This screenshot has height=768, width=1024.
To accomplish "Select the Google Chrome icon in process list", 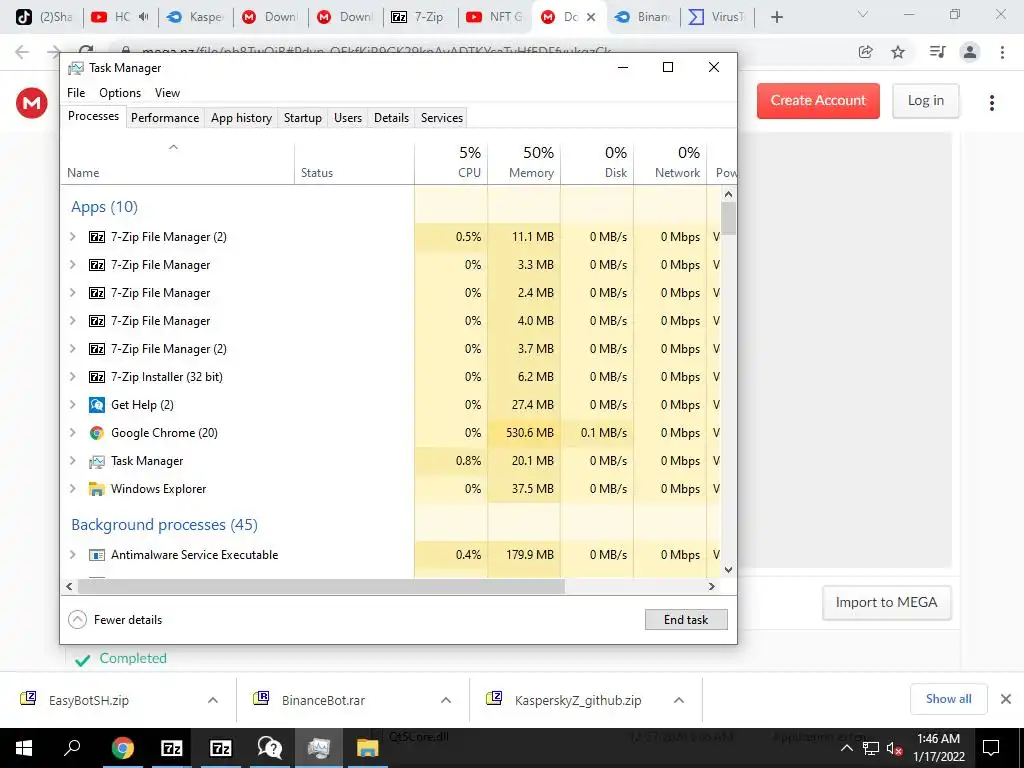I will [x=97, y=433].
